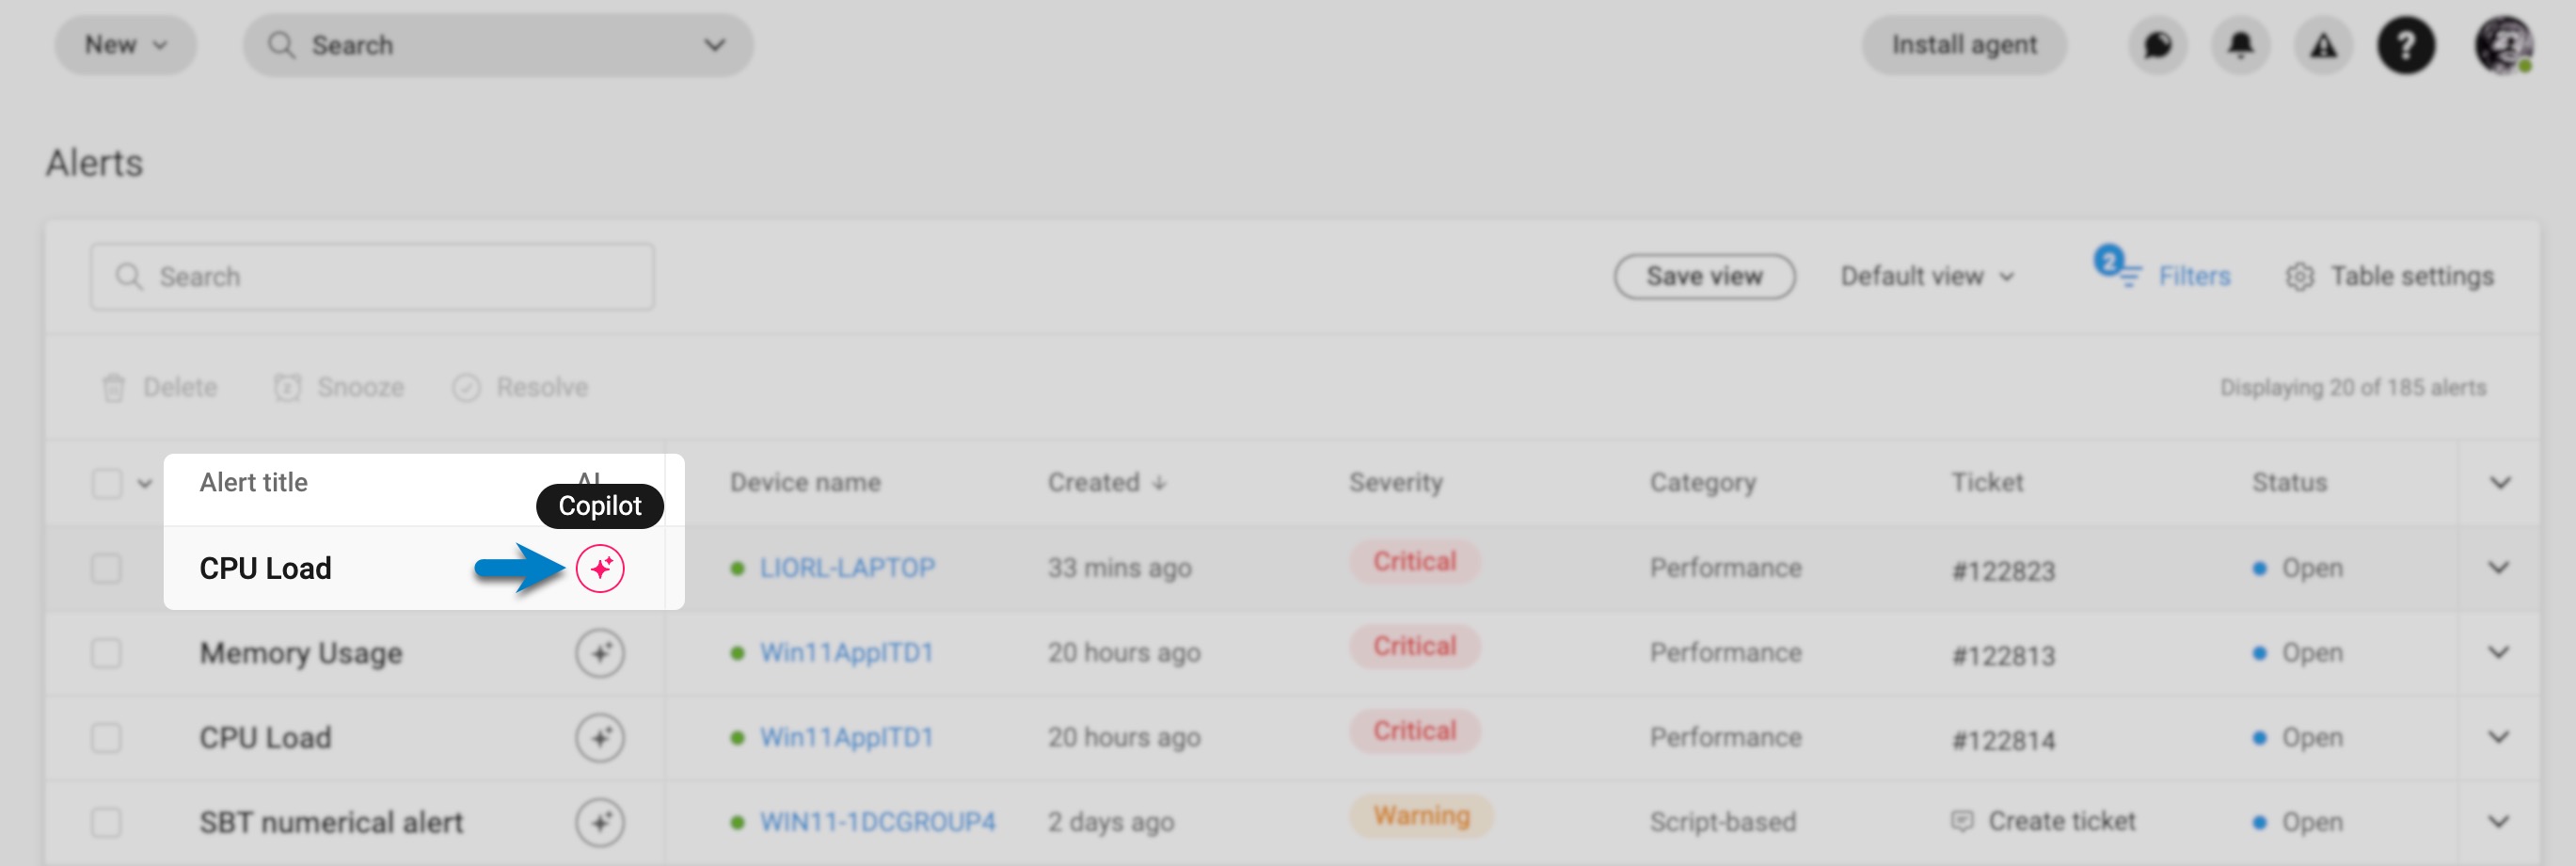Image resolution: width=2576 pixels, height=866 pixels.
Task: Open the Default view dropdown
Action: [x=1927, y=276]
